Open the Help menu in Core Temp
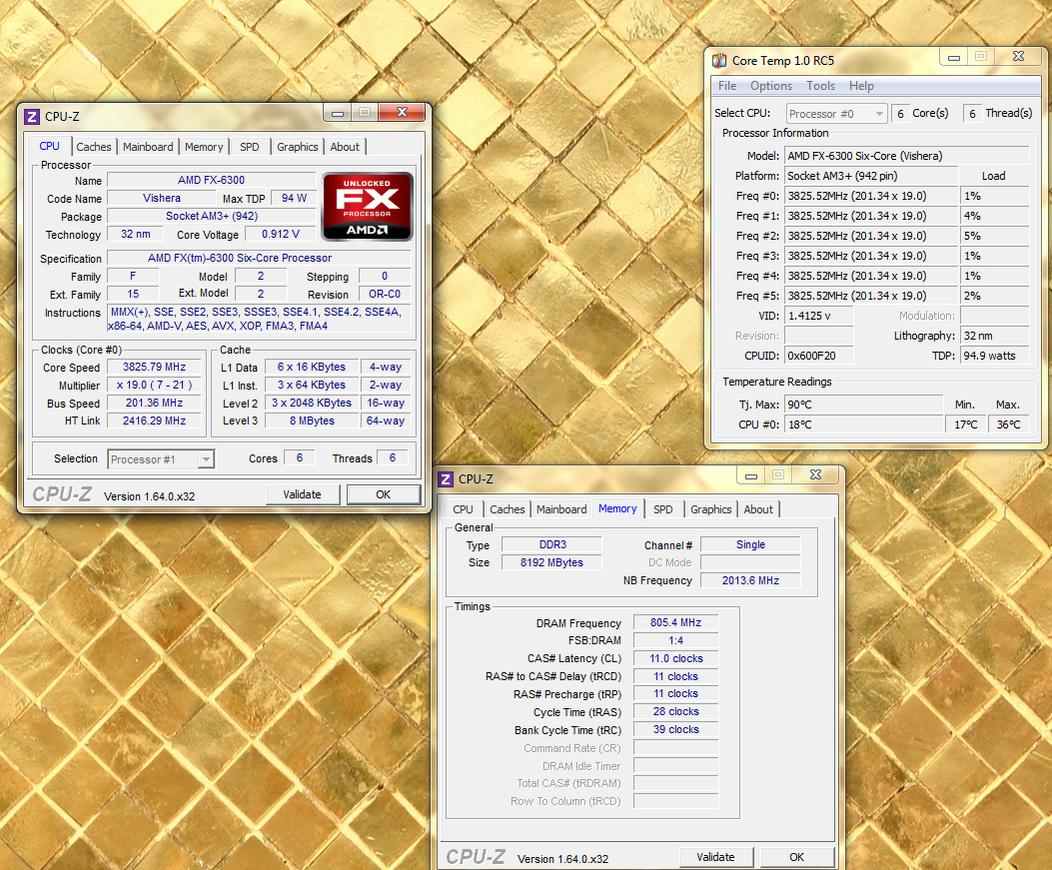 [861, 86]
